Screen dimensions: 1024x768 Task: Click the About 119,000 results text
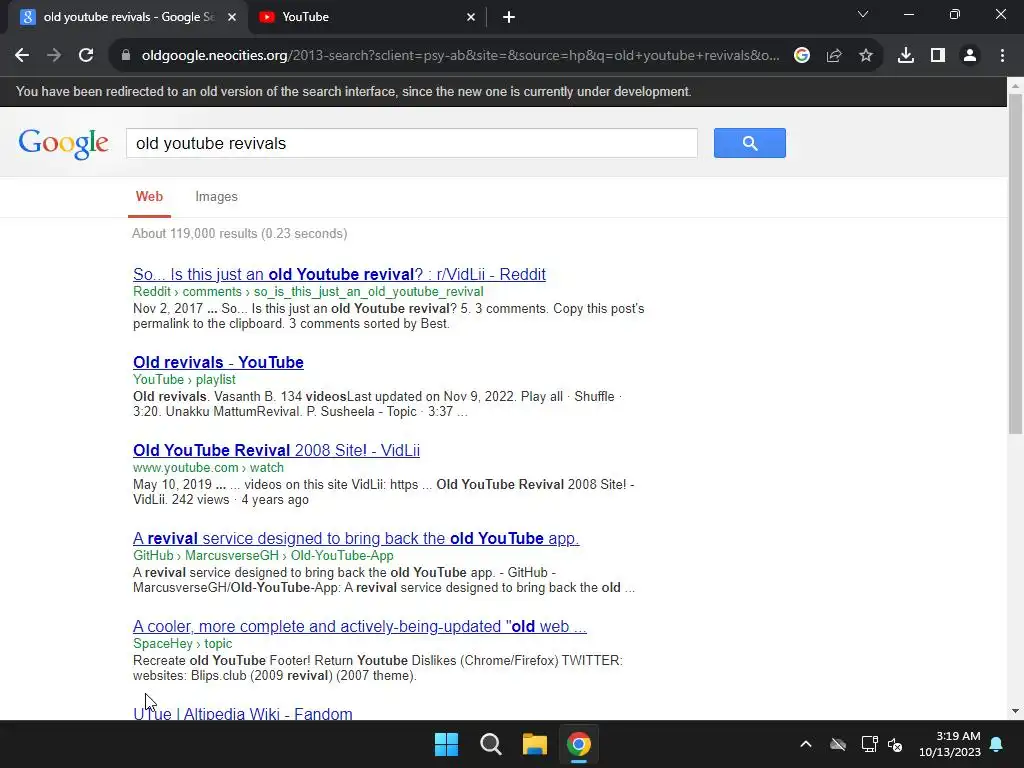(240, 234)
